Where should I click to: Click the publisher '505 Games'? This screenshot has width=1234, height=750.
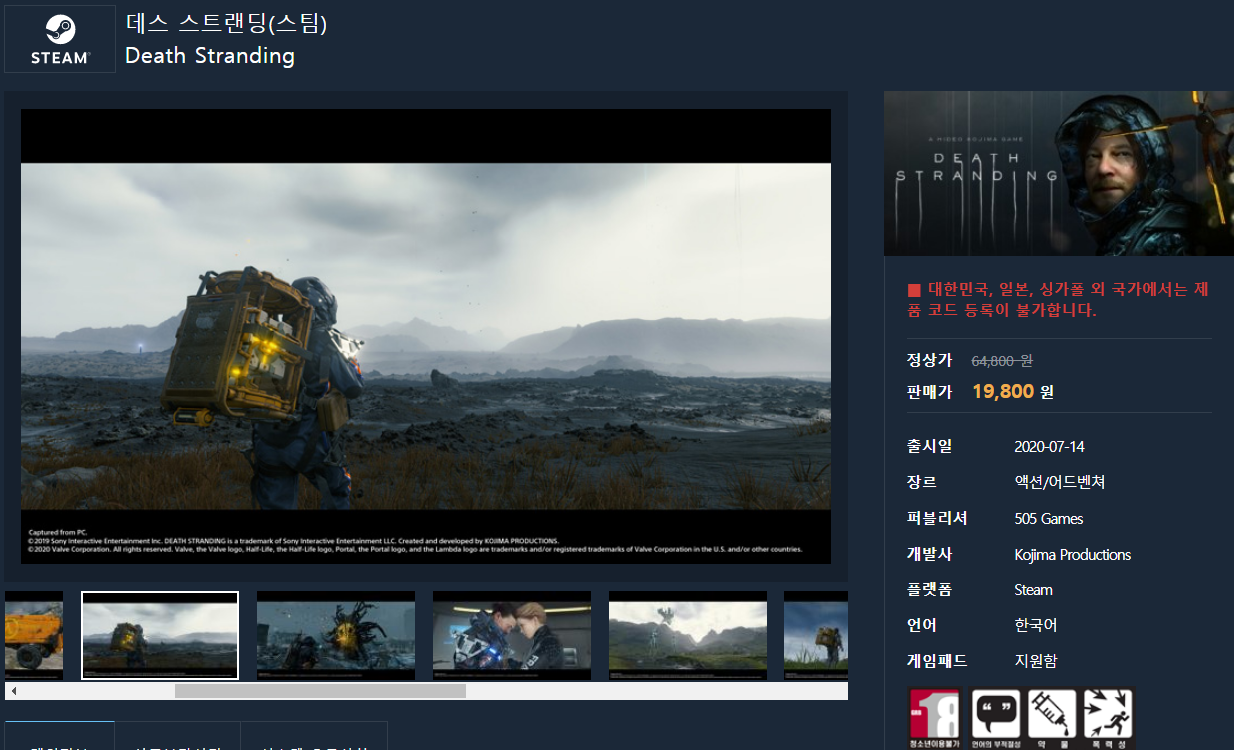pyautogui.click(x=1048, y=519)
